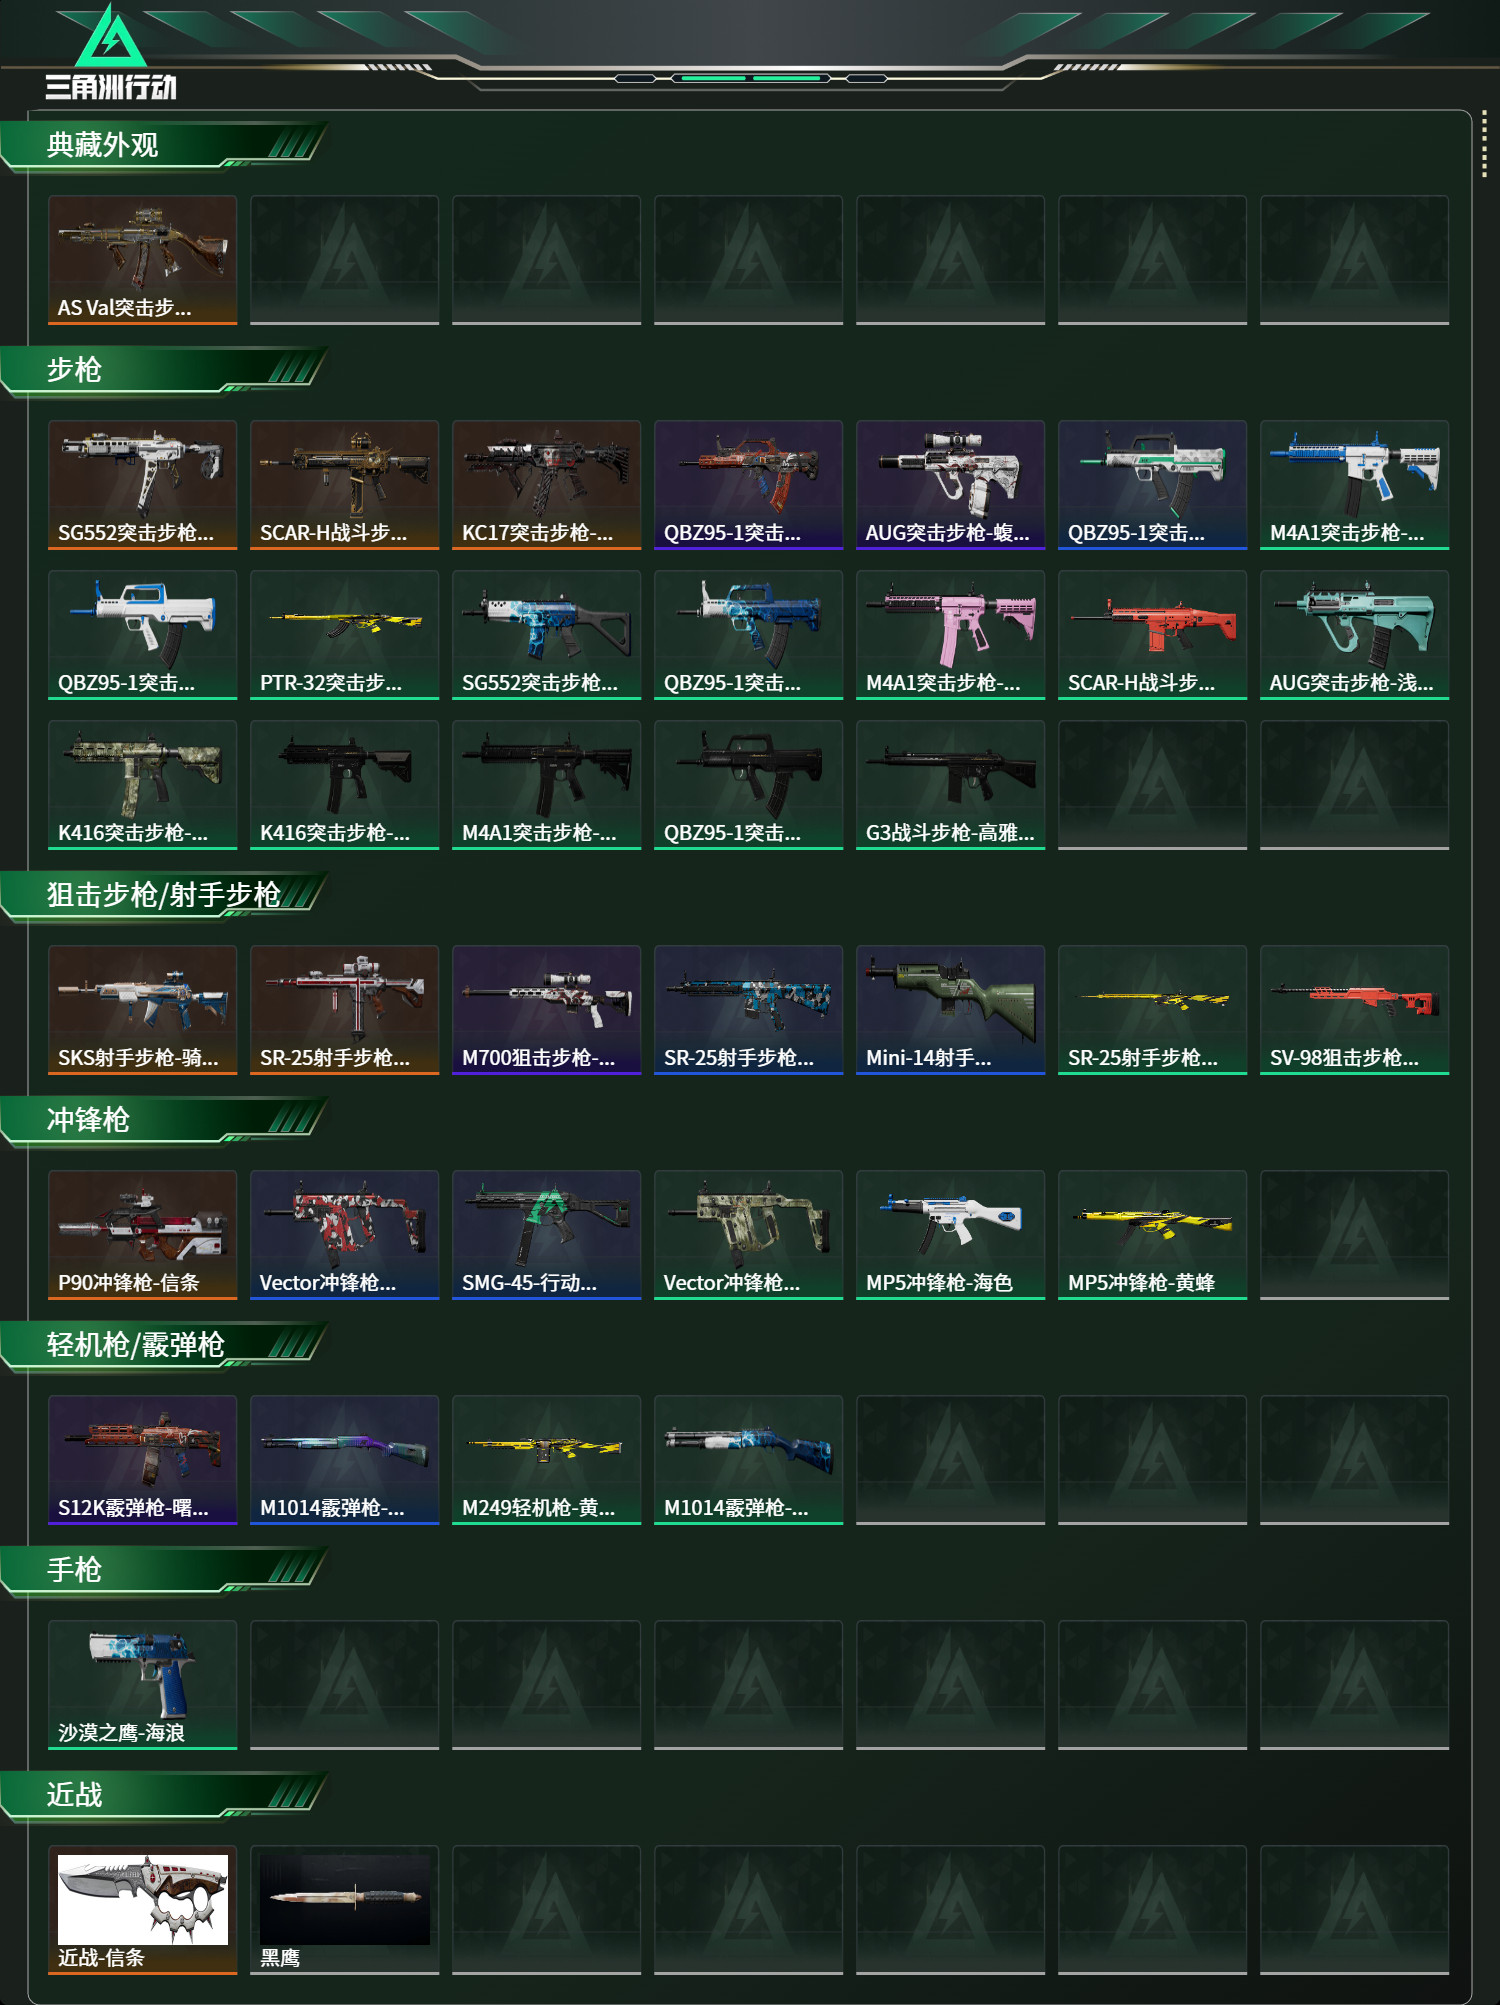Pick the P90 submachine gun skin

point(142,1235)
